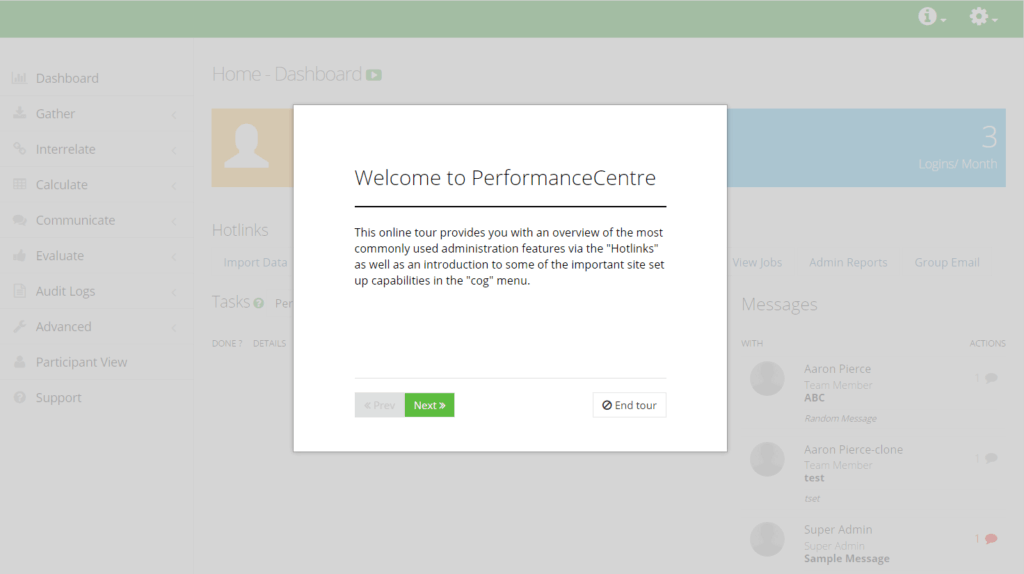Click the Support question icon
This screenshot has width=1024, height=574.
click(x=20, y=397)
